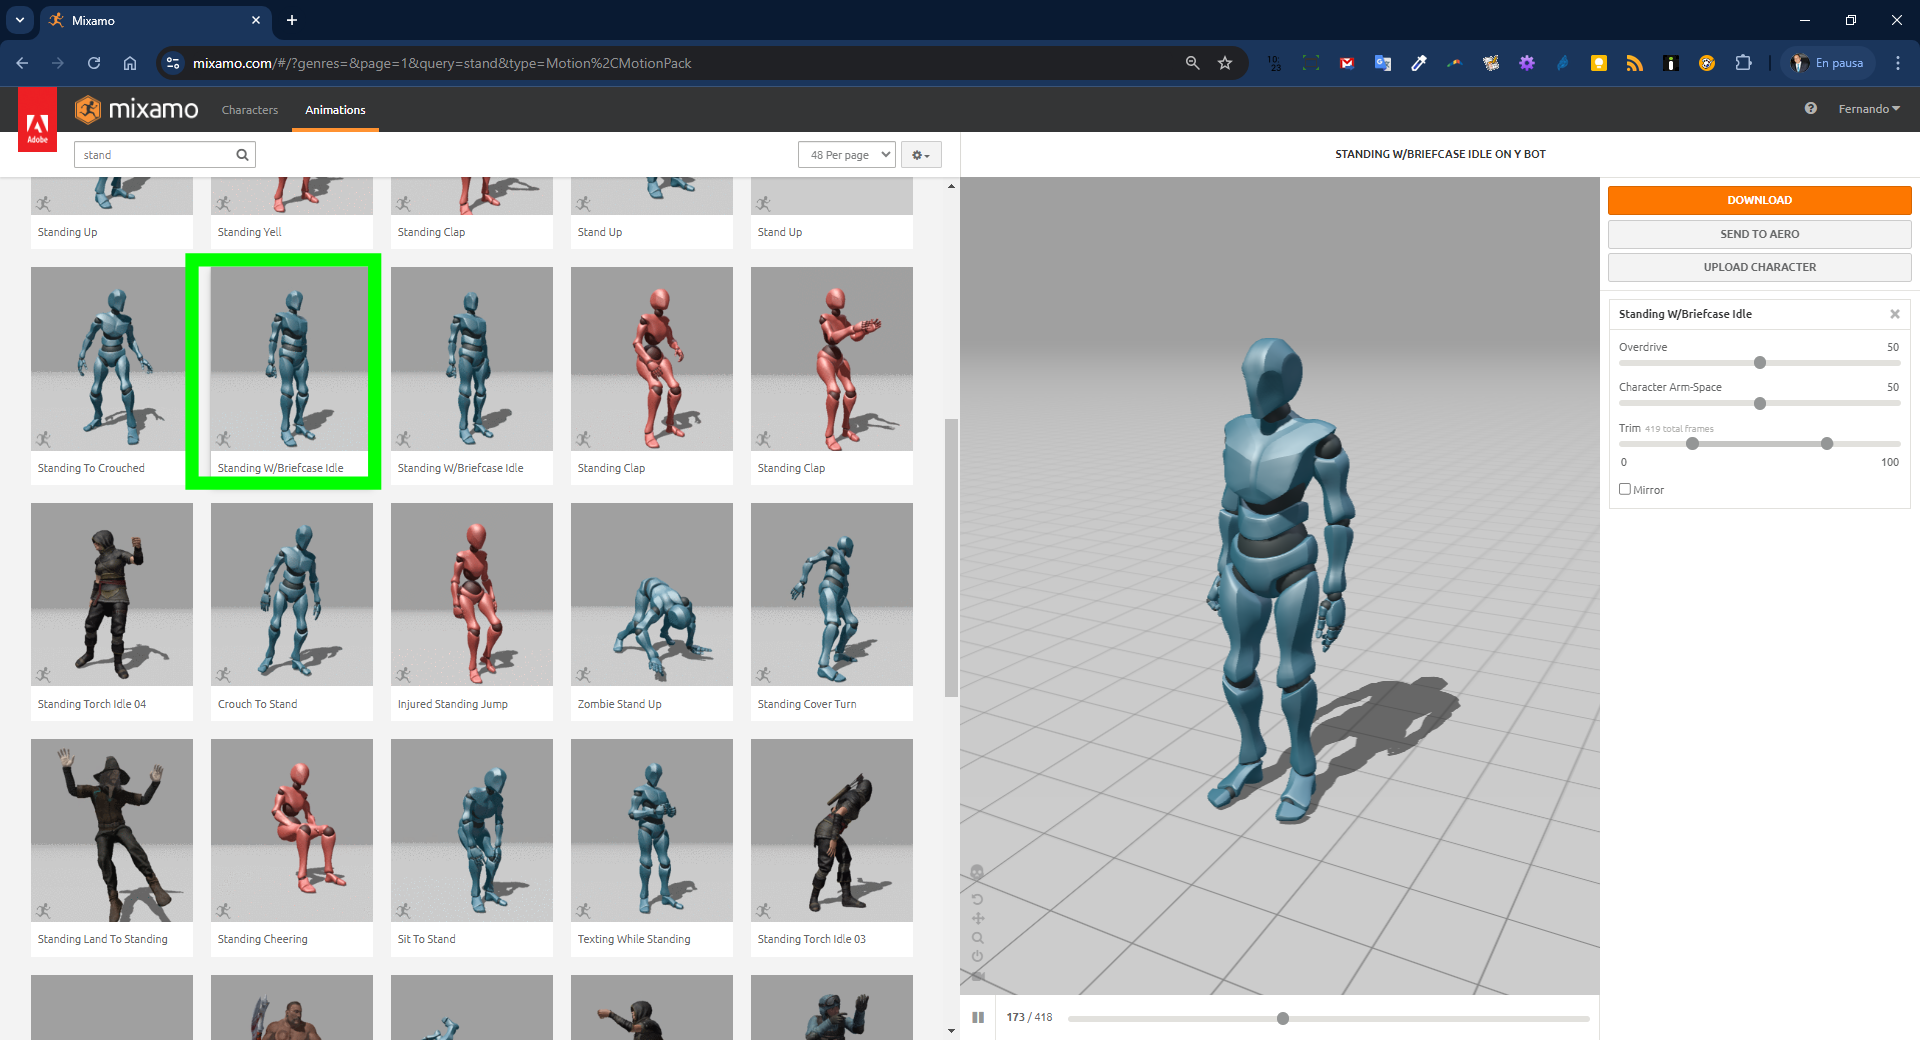Toggle skeleton view in the 3D viewer

coord(977,872)
